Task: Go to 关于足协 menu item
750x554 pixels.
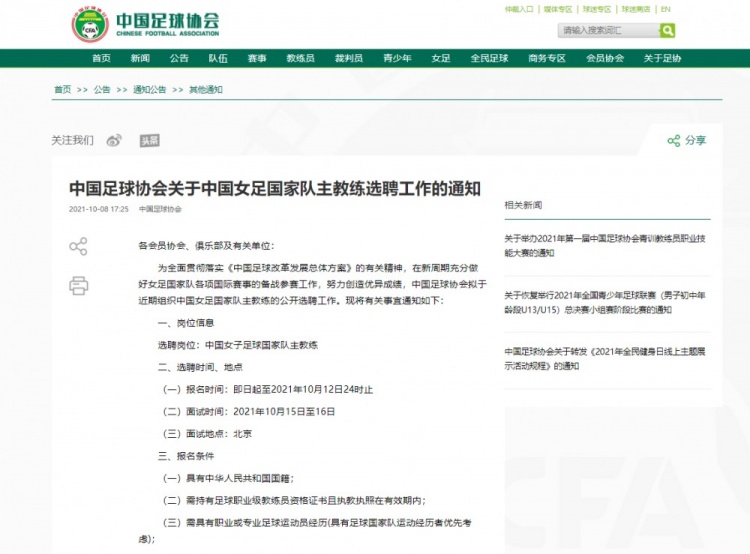Action: (x=662, y=59)
